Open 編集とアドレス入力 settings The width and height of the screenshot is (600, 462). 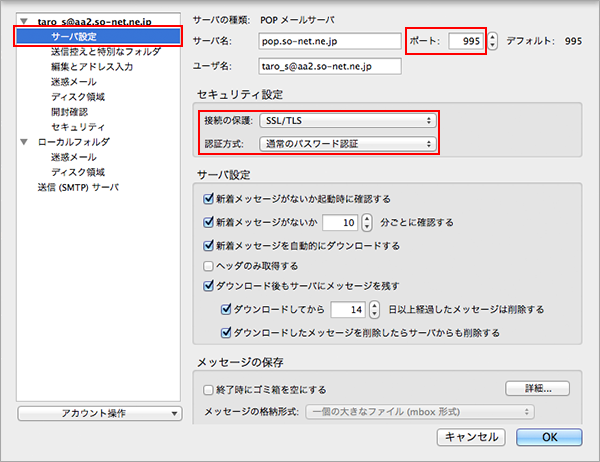click(91, 66)
